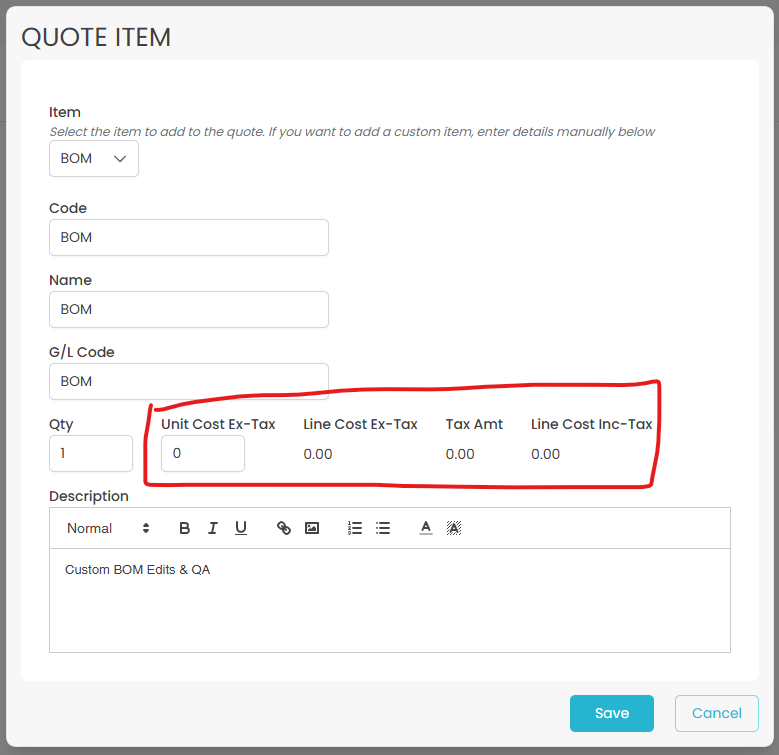The image size is (779, 755).
Task: Open the text background highlight picker
Action: 454,528
